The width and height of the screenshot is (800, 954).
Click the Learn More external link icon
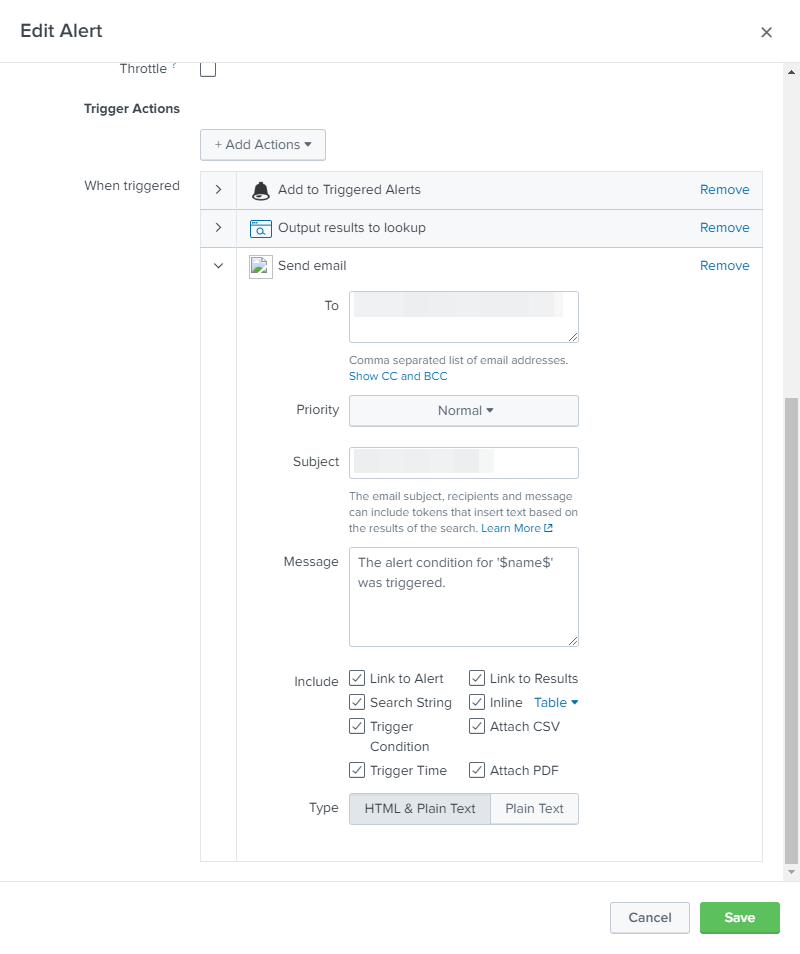pyautogui.click(x=548, y=529)
